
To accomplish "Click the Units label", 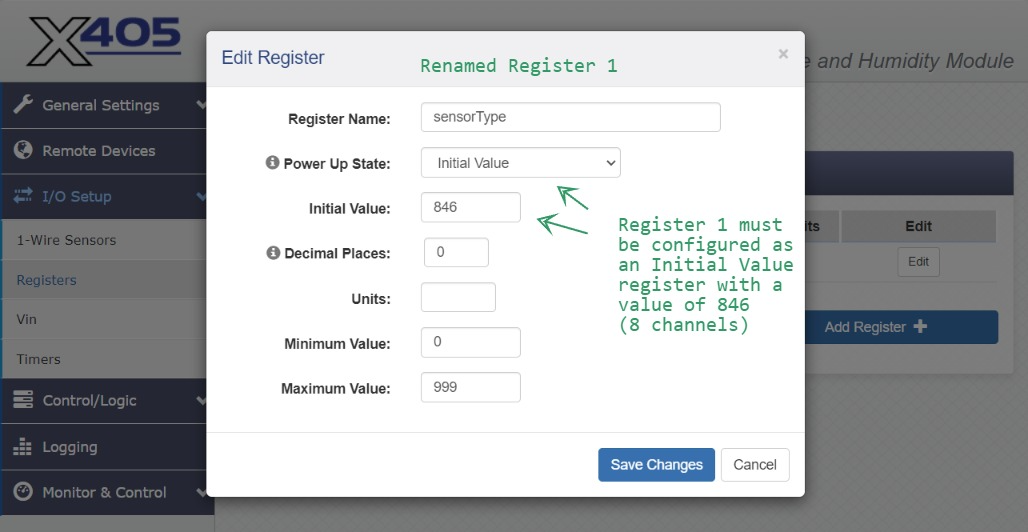I will pyautogui.click(x=371, y=299).
